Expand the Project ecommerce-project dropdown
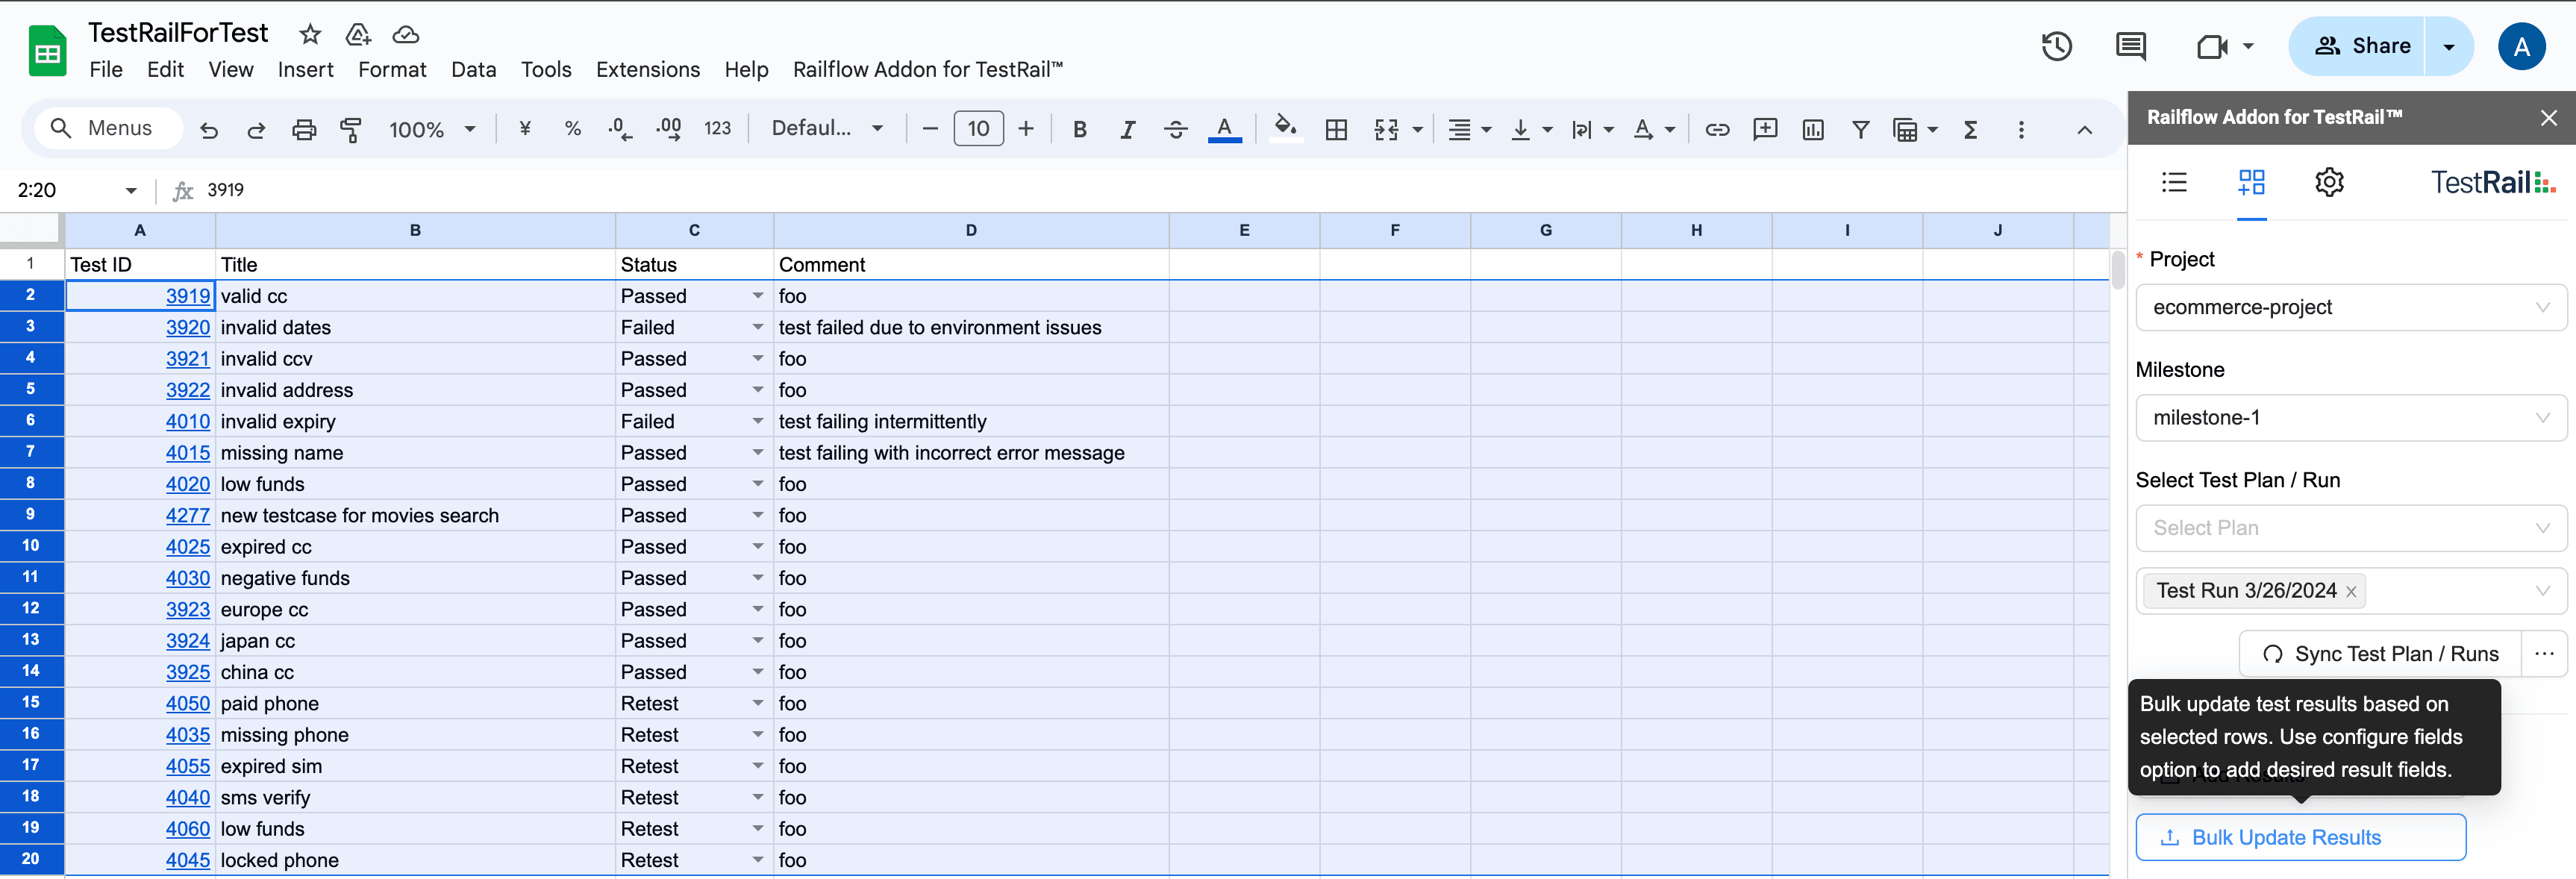2576x879 pixels. click(2350, 307)
